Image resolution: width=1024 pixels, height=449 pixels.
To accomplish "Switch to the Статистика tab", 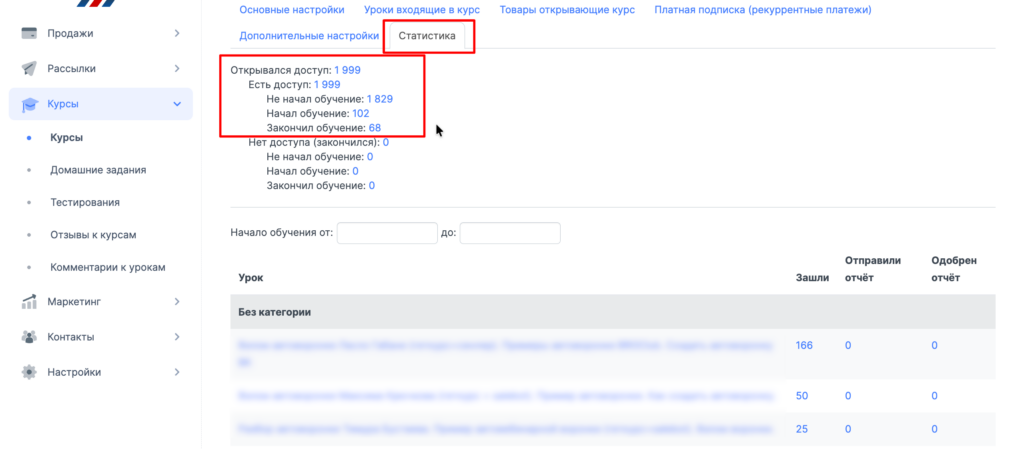I will tap(427, 36).
